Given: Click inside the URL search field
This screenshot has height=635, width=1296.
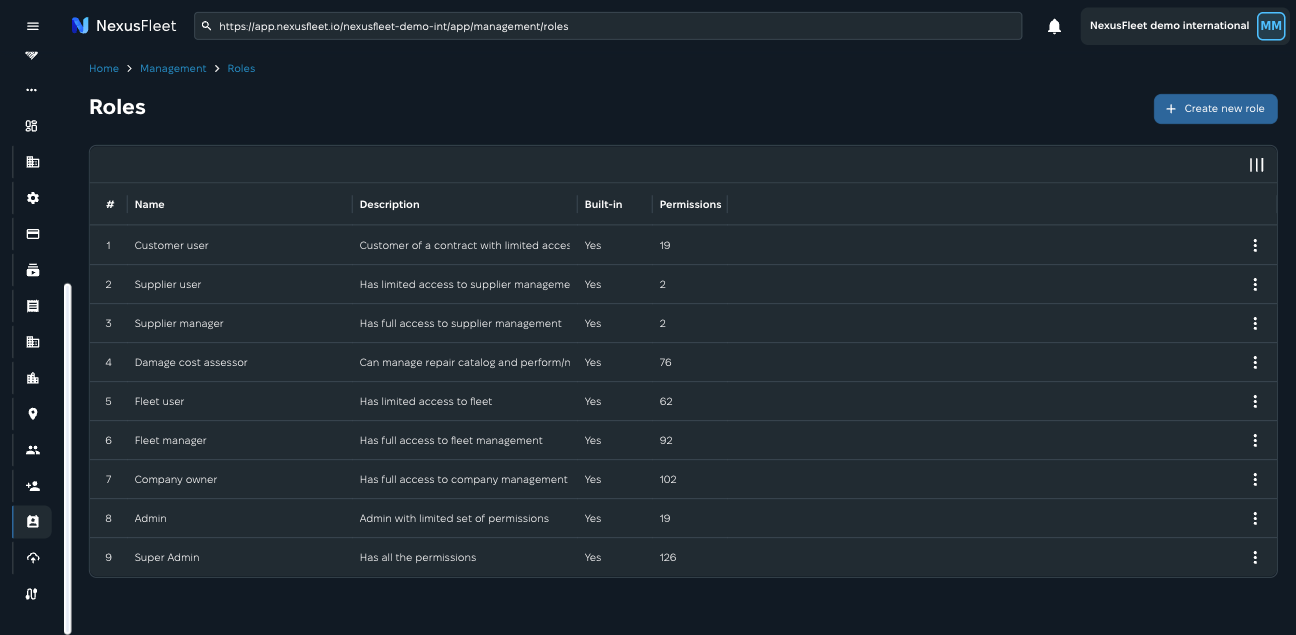Looking at the screenshot, I should point(608,26).
